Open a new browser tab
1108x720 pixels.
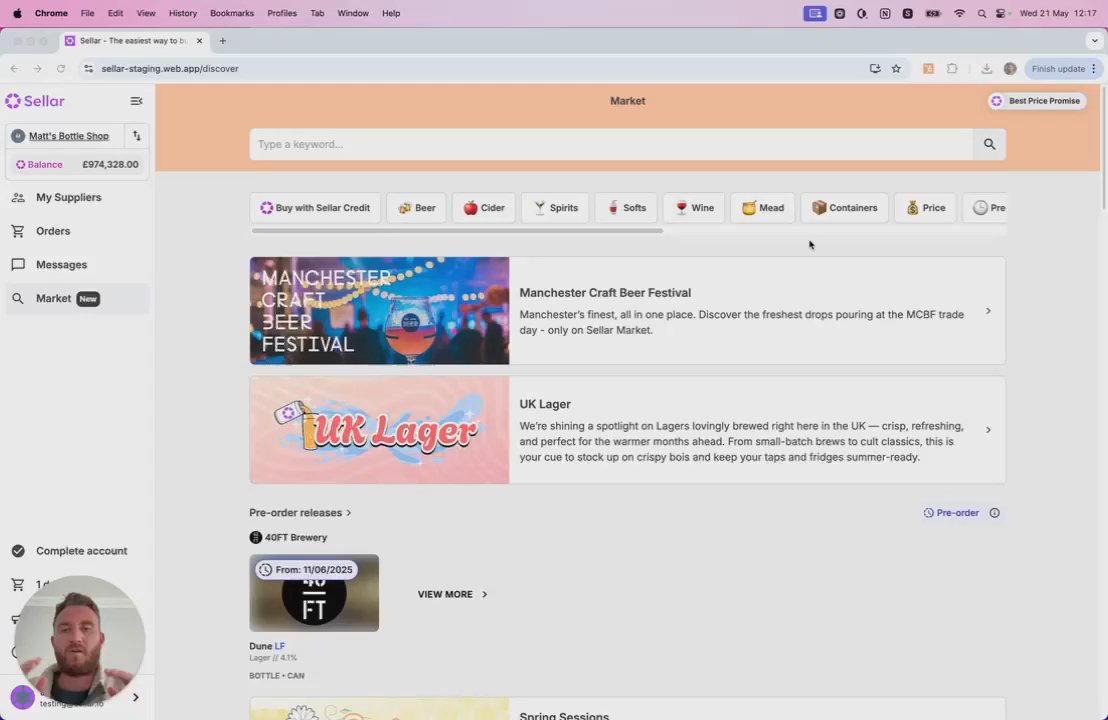(223, 41)
